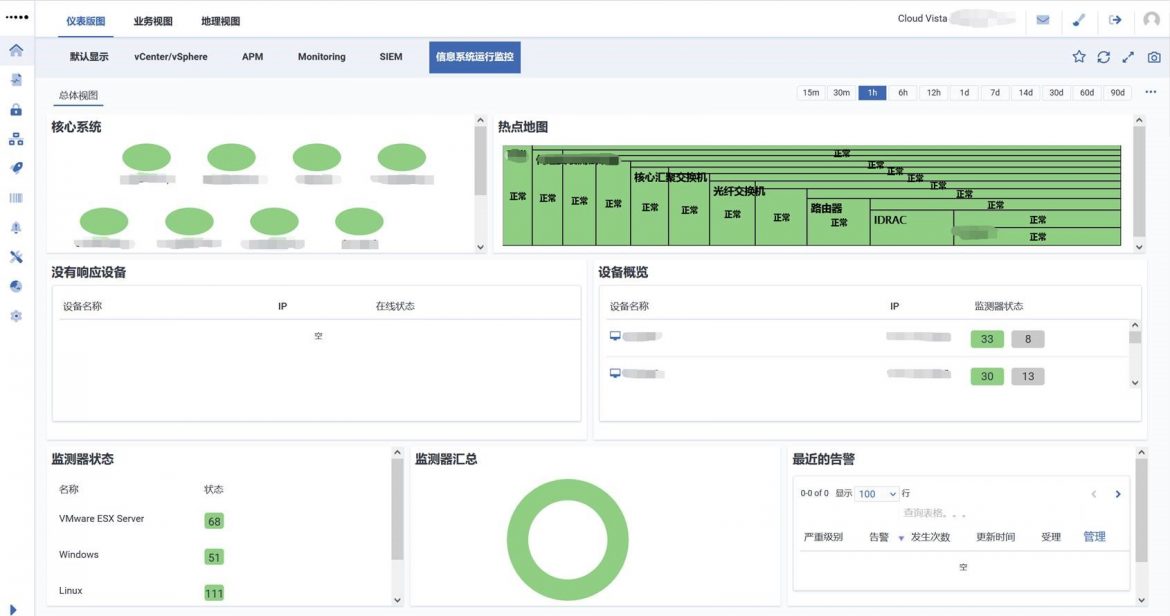
Task: Open the alerts bell icon in the sidebar
Action: coord(15,227)
